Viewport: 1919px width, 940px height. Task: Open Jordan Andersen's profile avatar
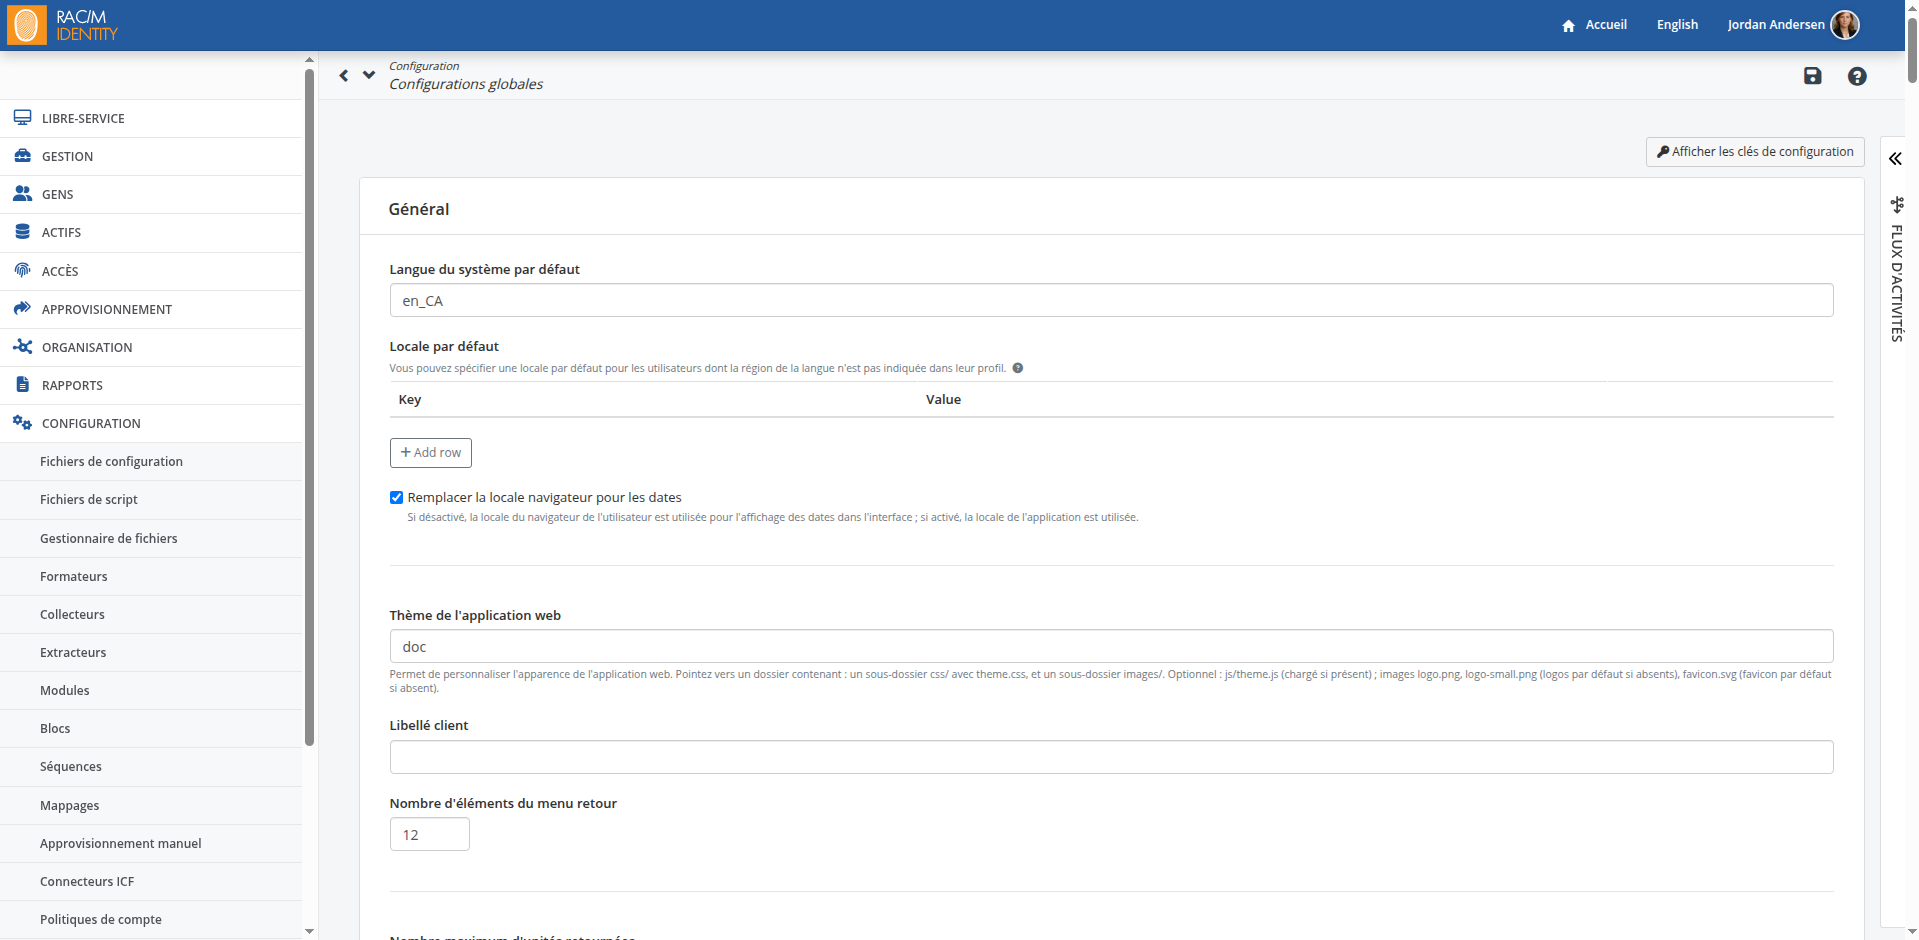1845,25
